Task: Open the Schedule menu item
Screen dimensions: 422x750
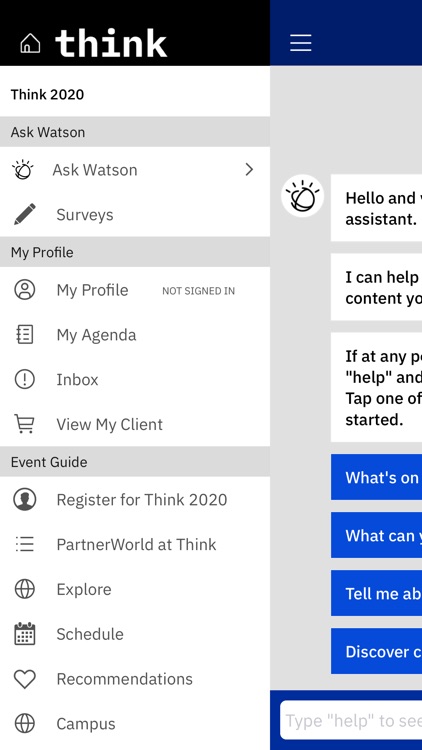Action: [x=135, y=634]
